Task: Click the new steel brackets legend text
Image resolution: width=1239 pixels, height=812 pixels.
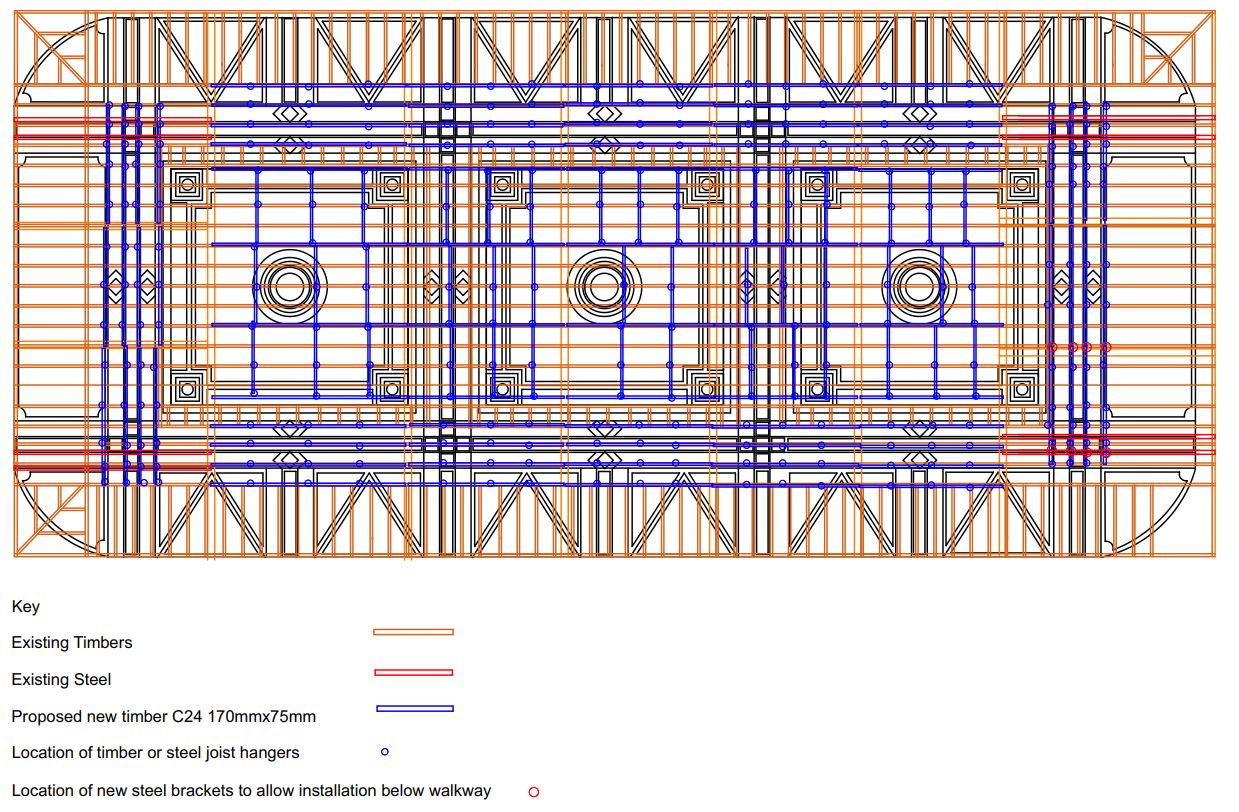Action: point(251,791)
